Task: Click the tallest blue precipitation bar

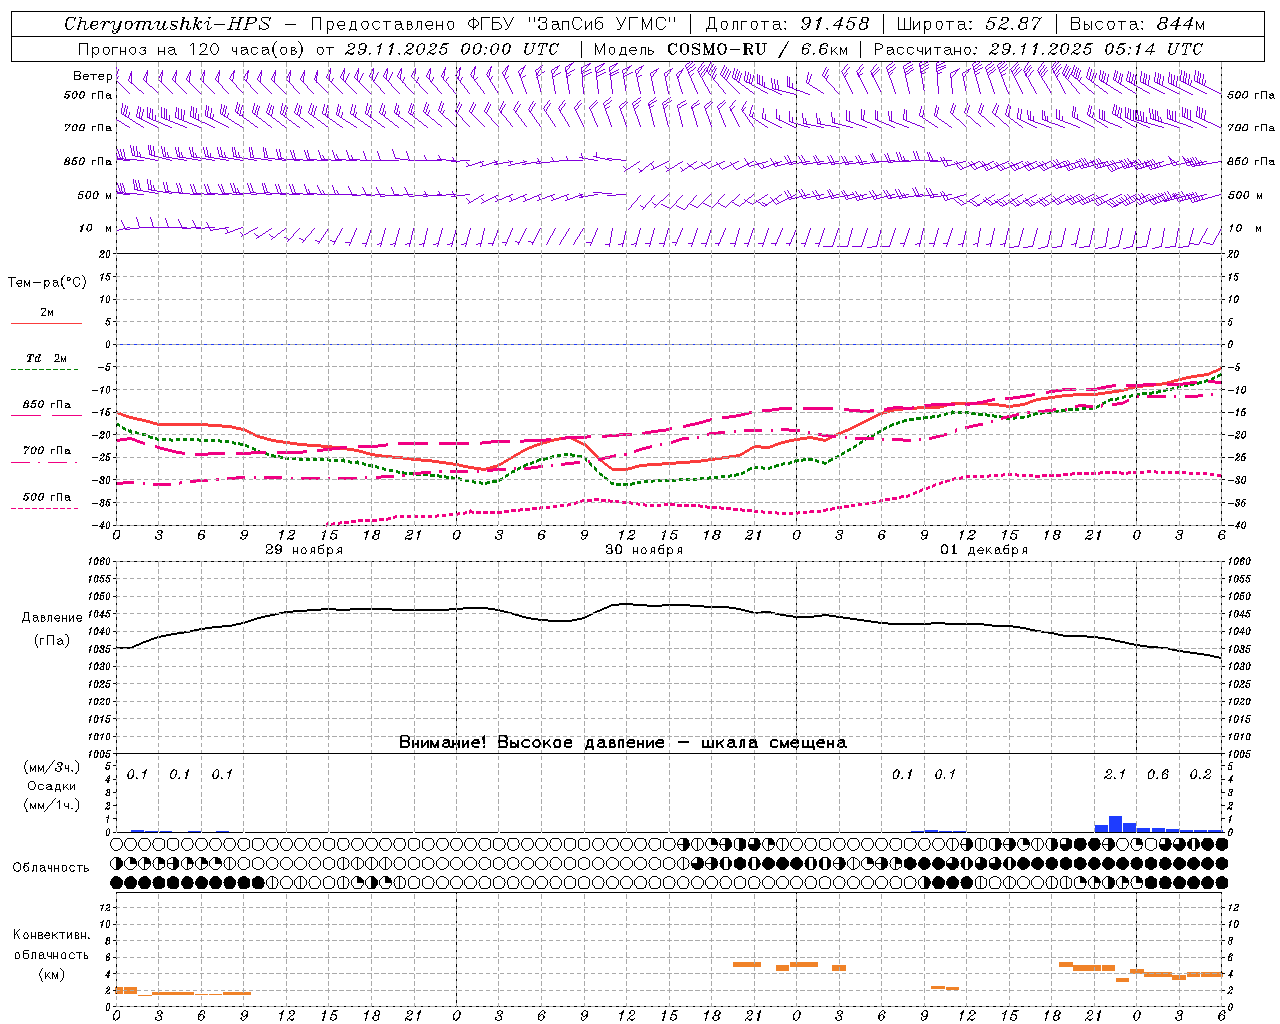Action: pyautogui.click(x=1115, y=824)
